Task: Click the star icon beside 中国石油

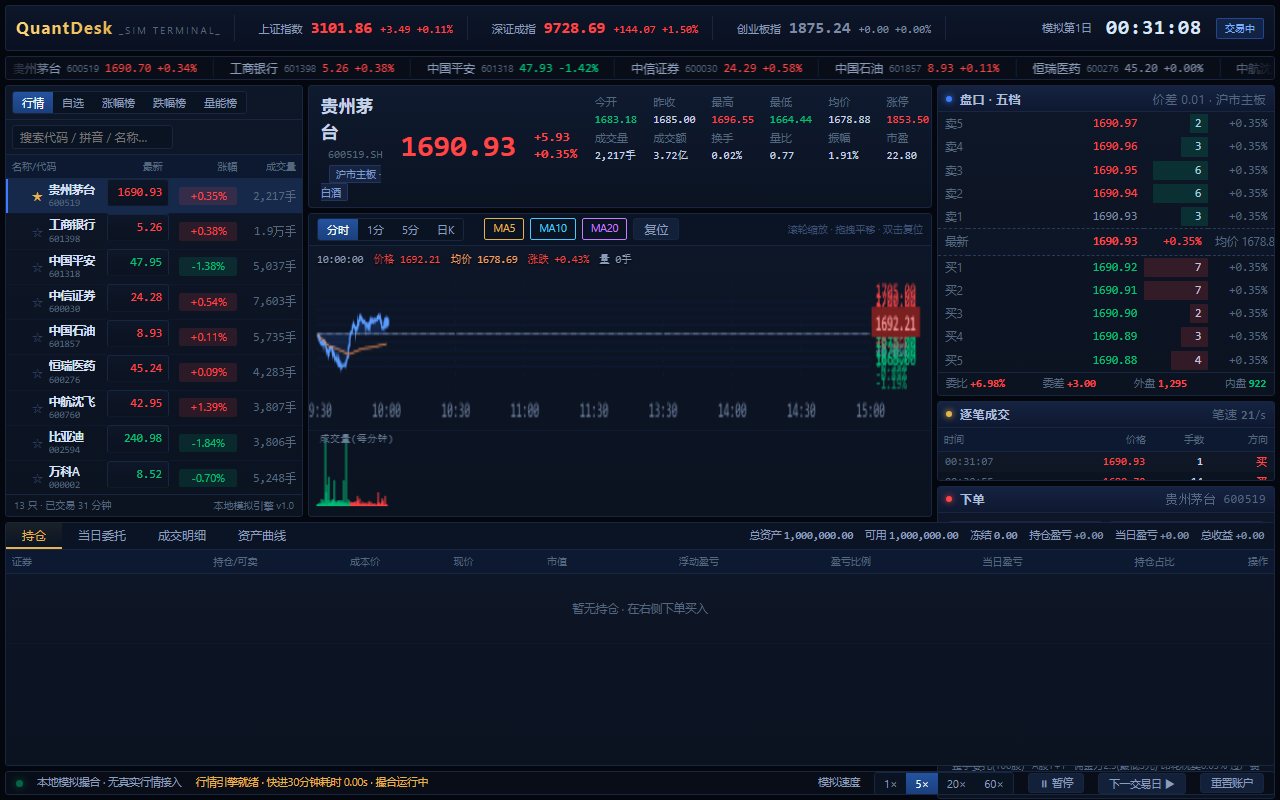Action: pyautogui.click(x=37, y=336)
